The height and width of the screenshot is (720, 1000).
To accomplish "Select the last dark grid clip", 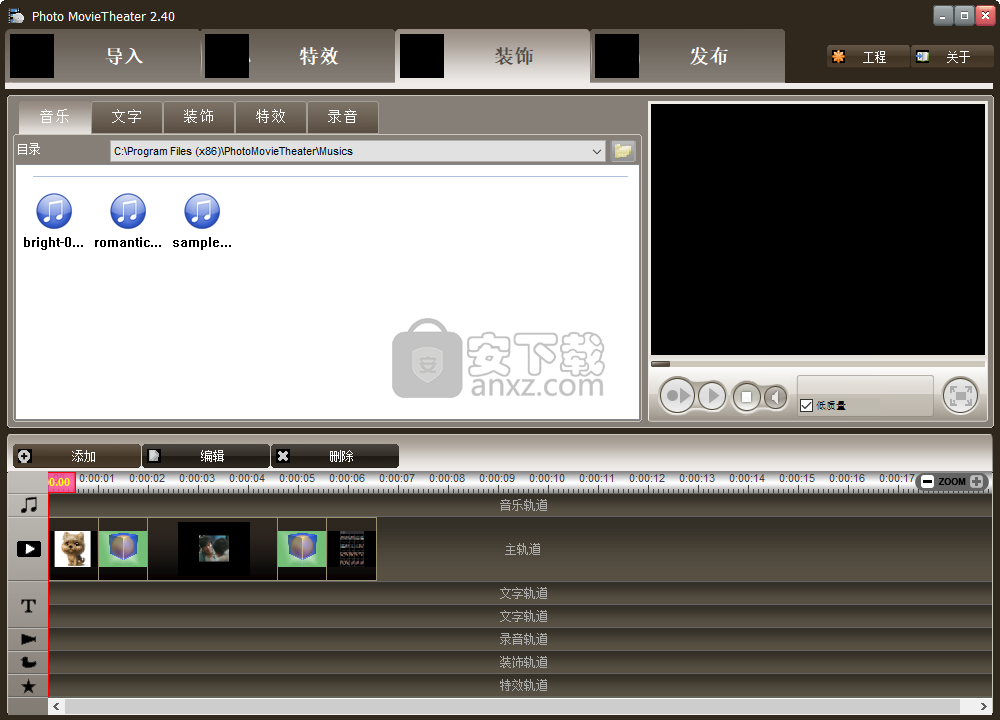I will pos(352,549).
